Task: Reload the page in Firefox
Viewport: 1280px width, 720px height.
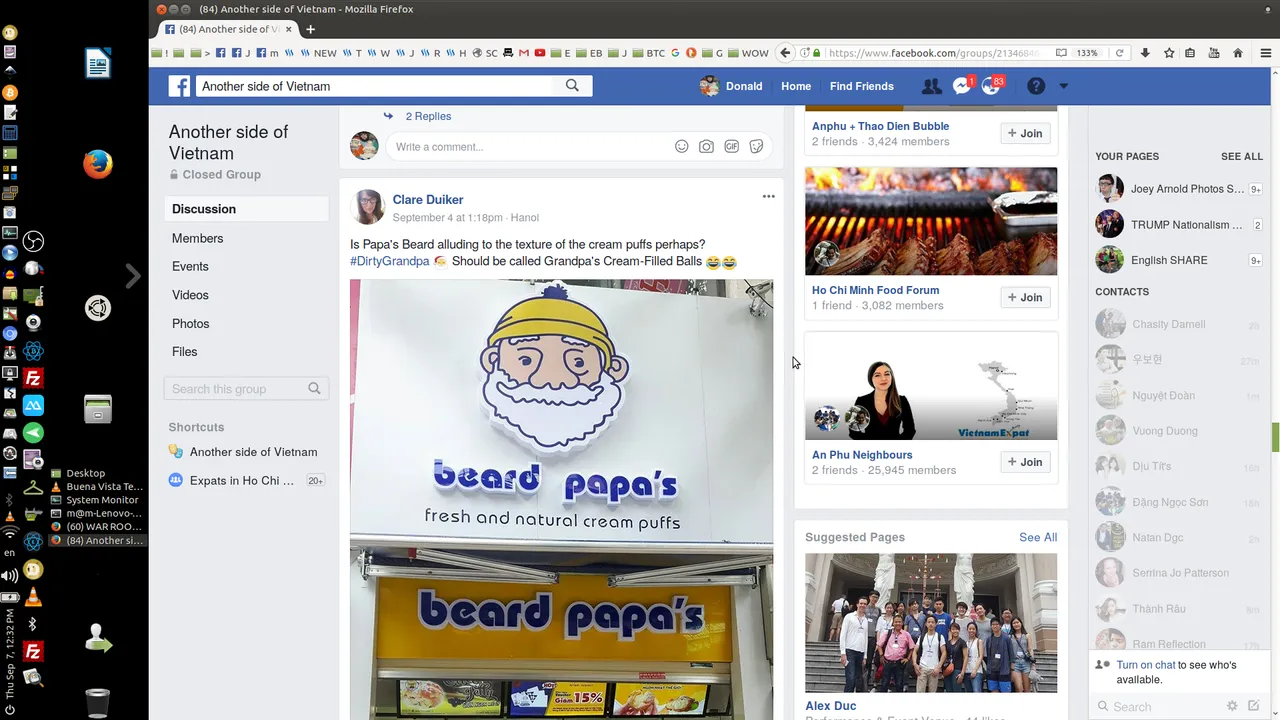Action: pyautogui.click(x=1119, y=53)
